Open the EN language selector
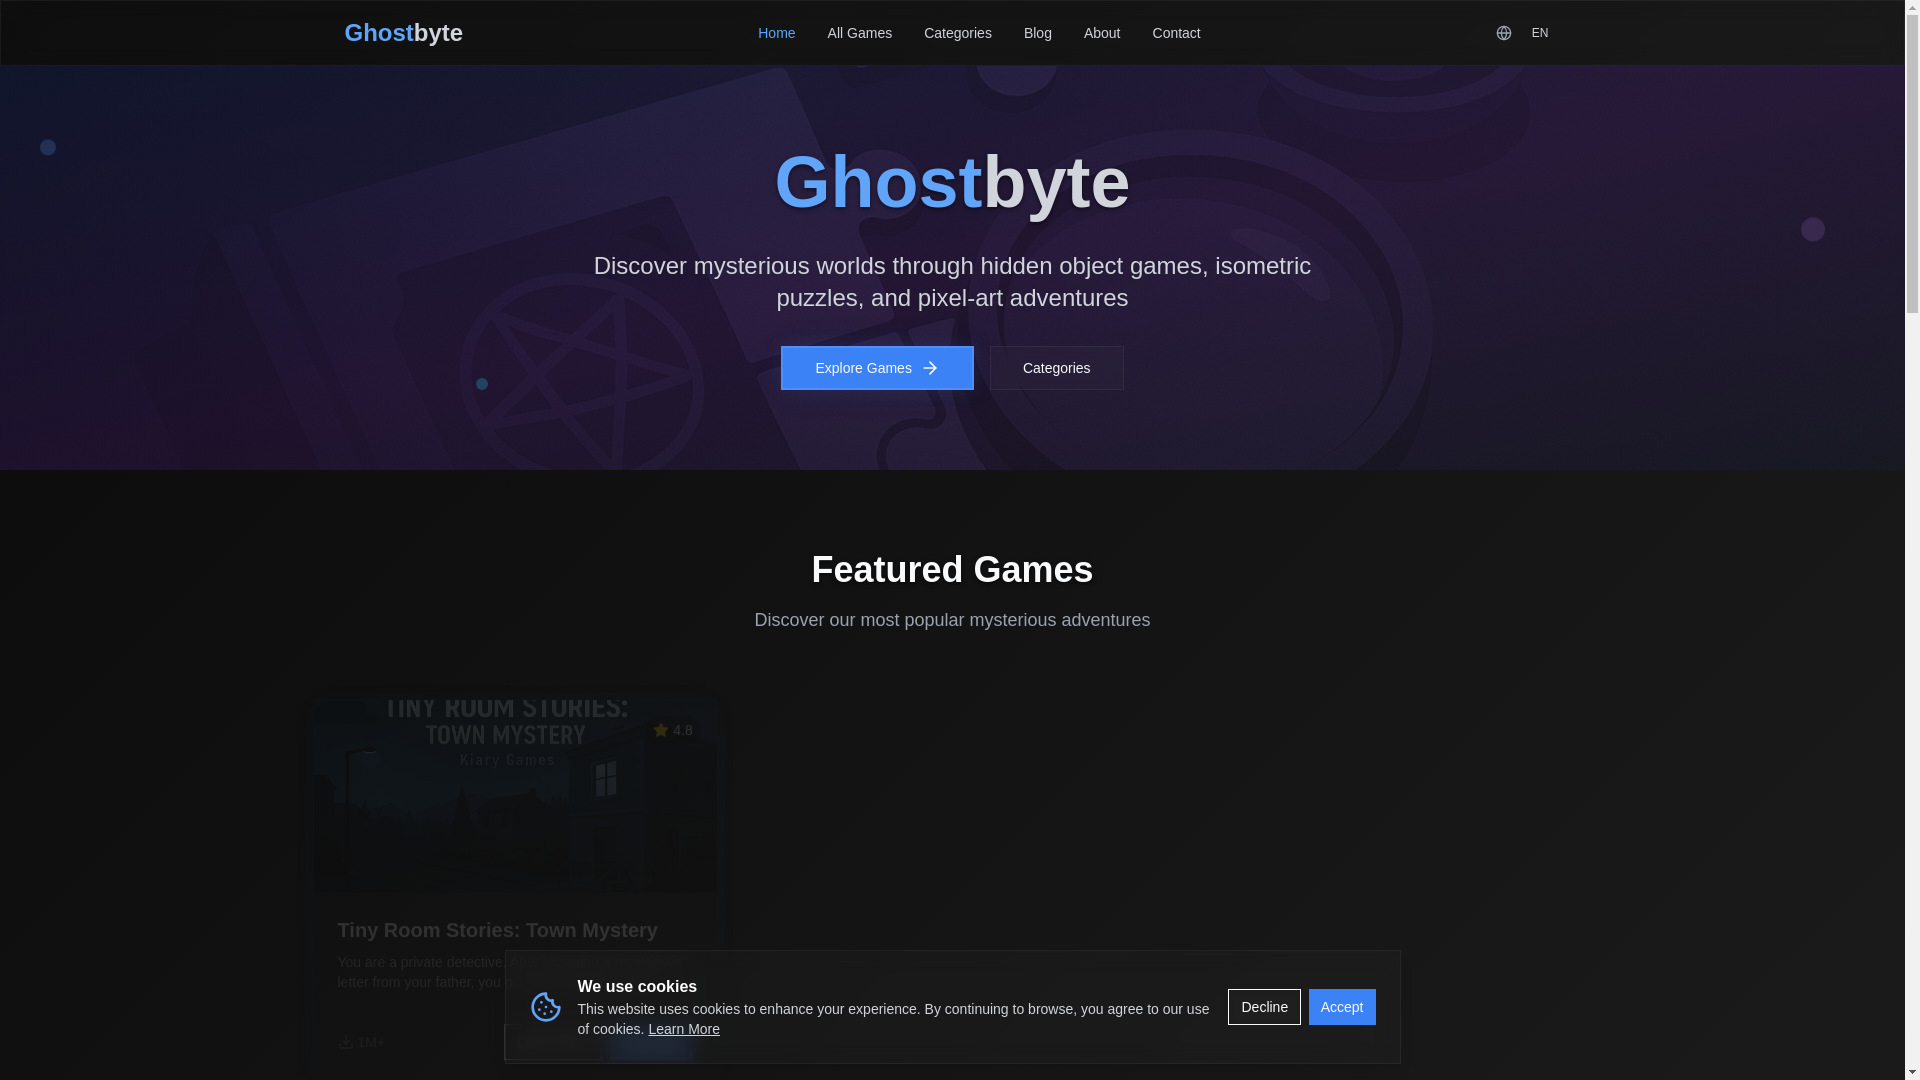The image size is (1920, 1080). tap(1539, 33)
